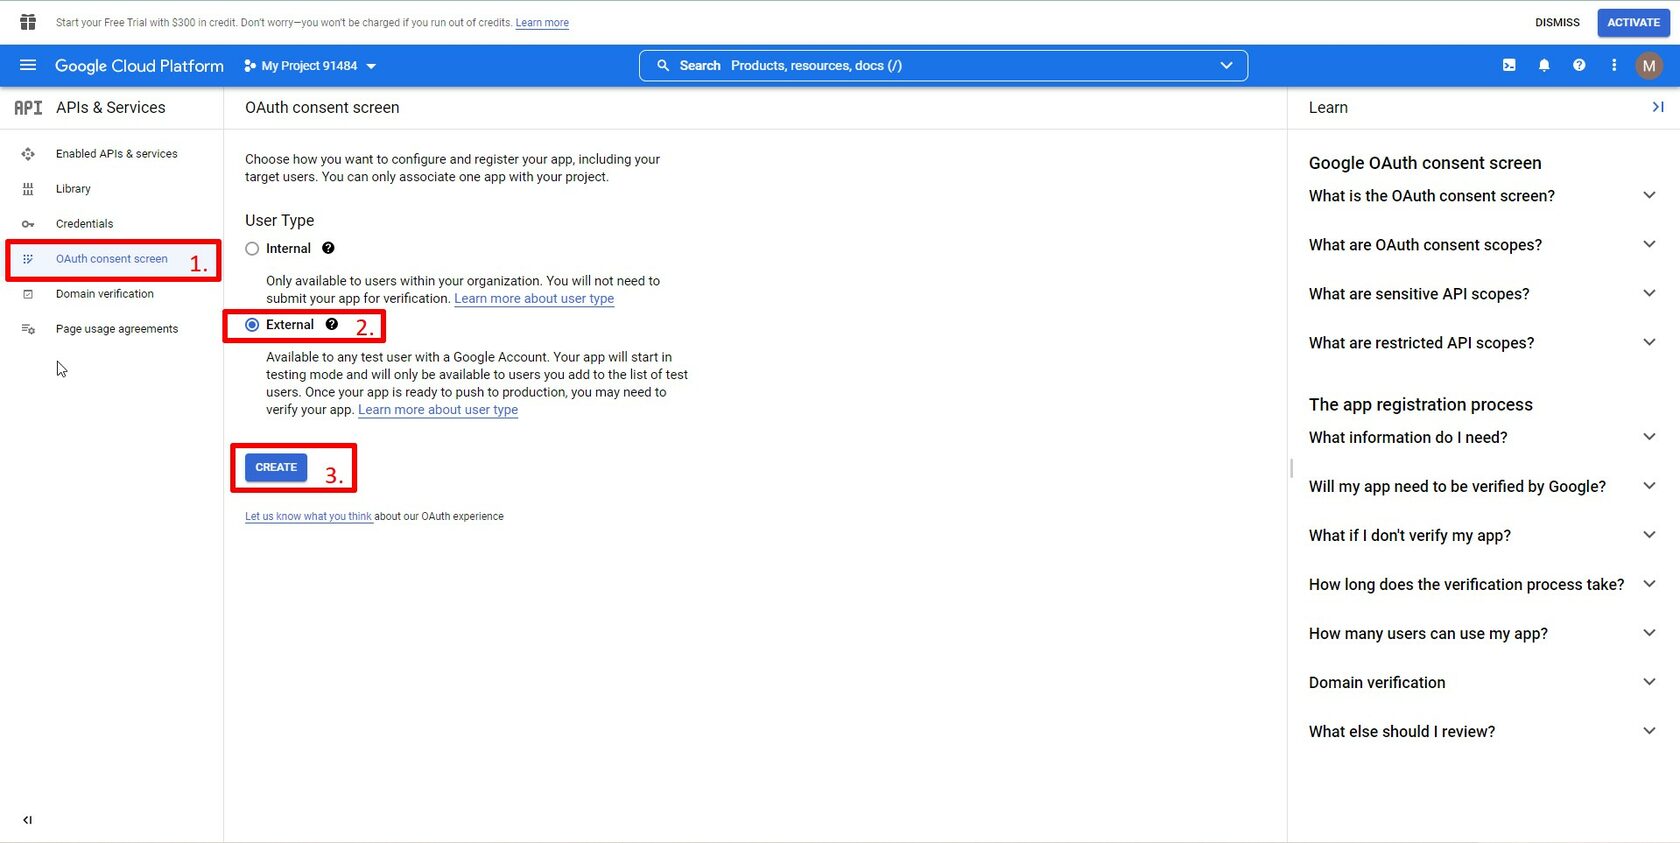Viewport: 1680px width, 843px height.
Task: Click the Domain verification checkbox icon
Action: 28,294
